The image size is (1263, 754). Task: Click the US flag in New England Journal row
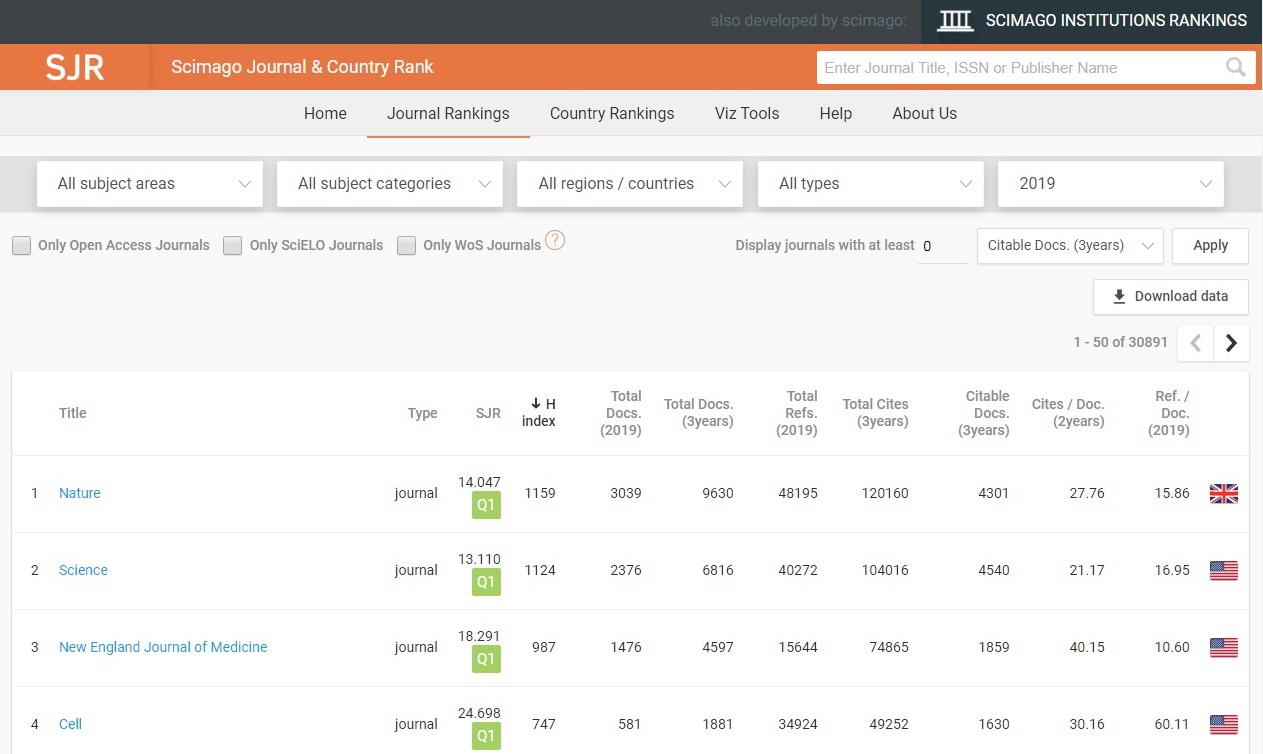(x=1224, y=647)
